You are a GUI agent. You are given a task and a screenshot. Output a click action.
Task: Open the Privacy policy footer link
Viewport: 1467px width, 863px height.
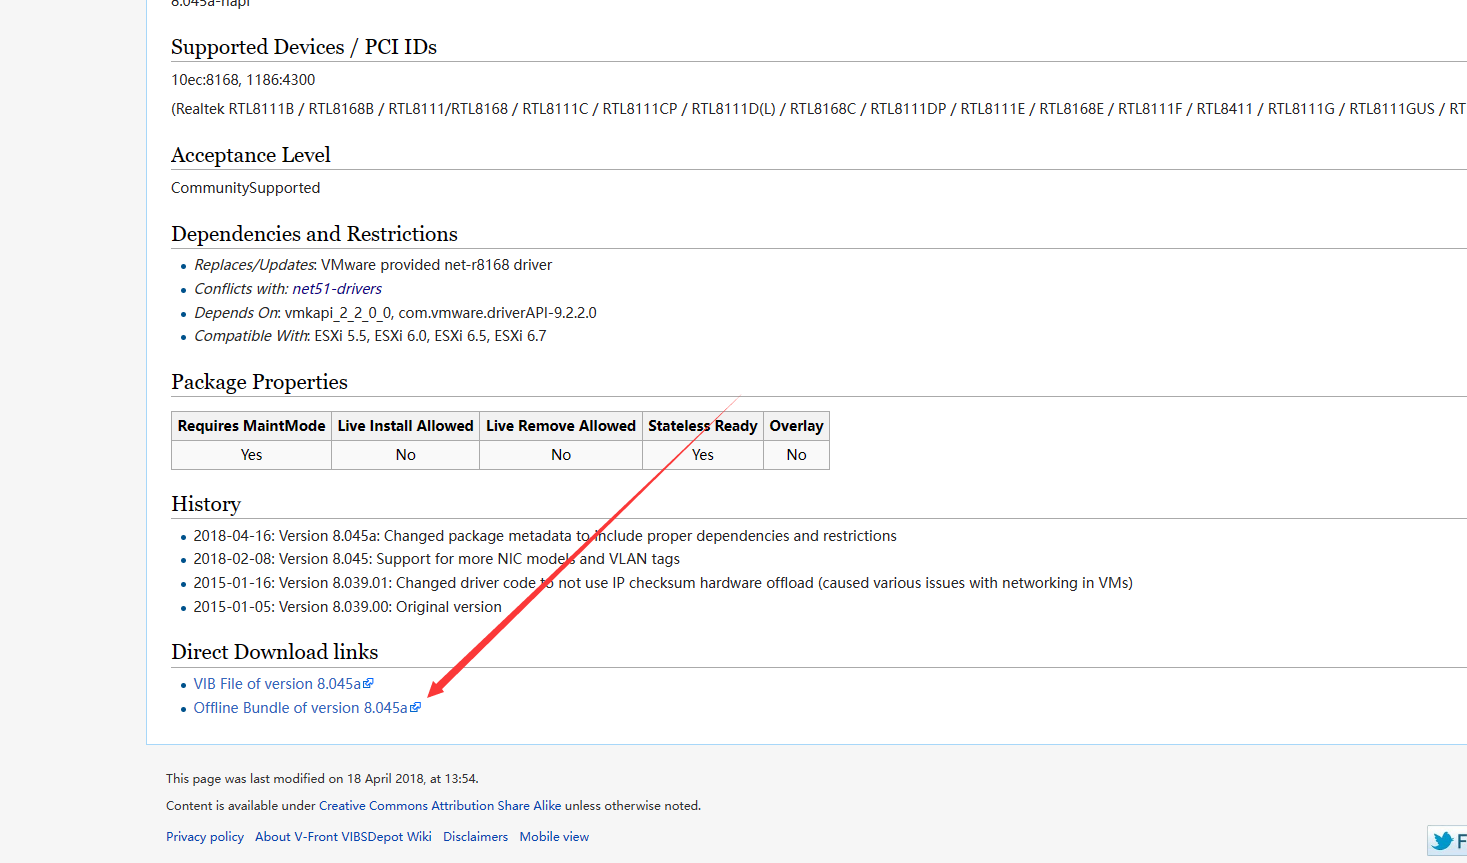pyautogui.click(x=205, y=837)
